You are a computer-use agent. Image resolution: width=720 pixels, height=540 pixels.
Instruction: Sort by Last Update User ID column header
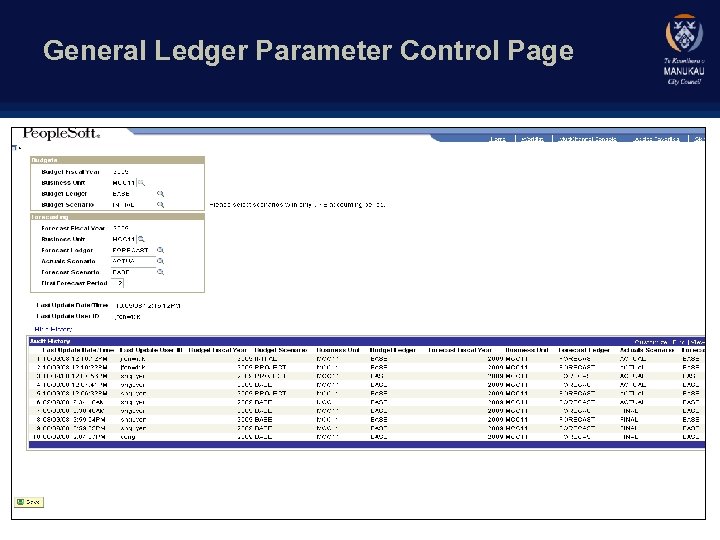[151, 350]
